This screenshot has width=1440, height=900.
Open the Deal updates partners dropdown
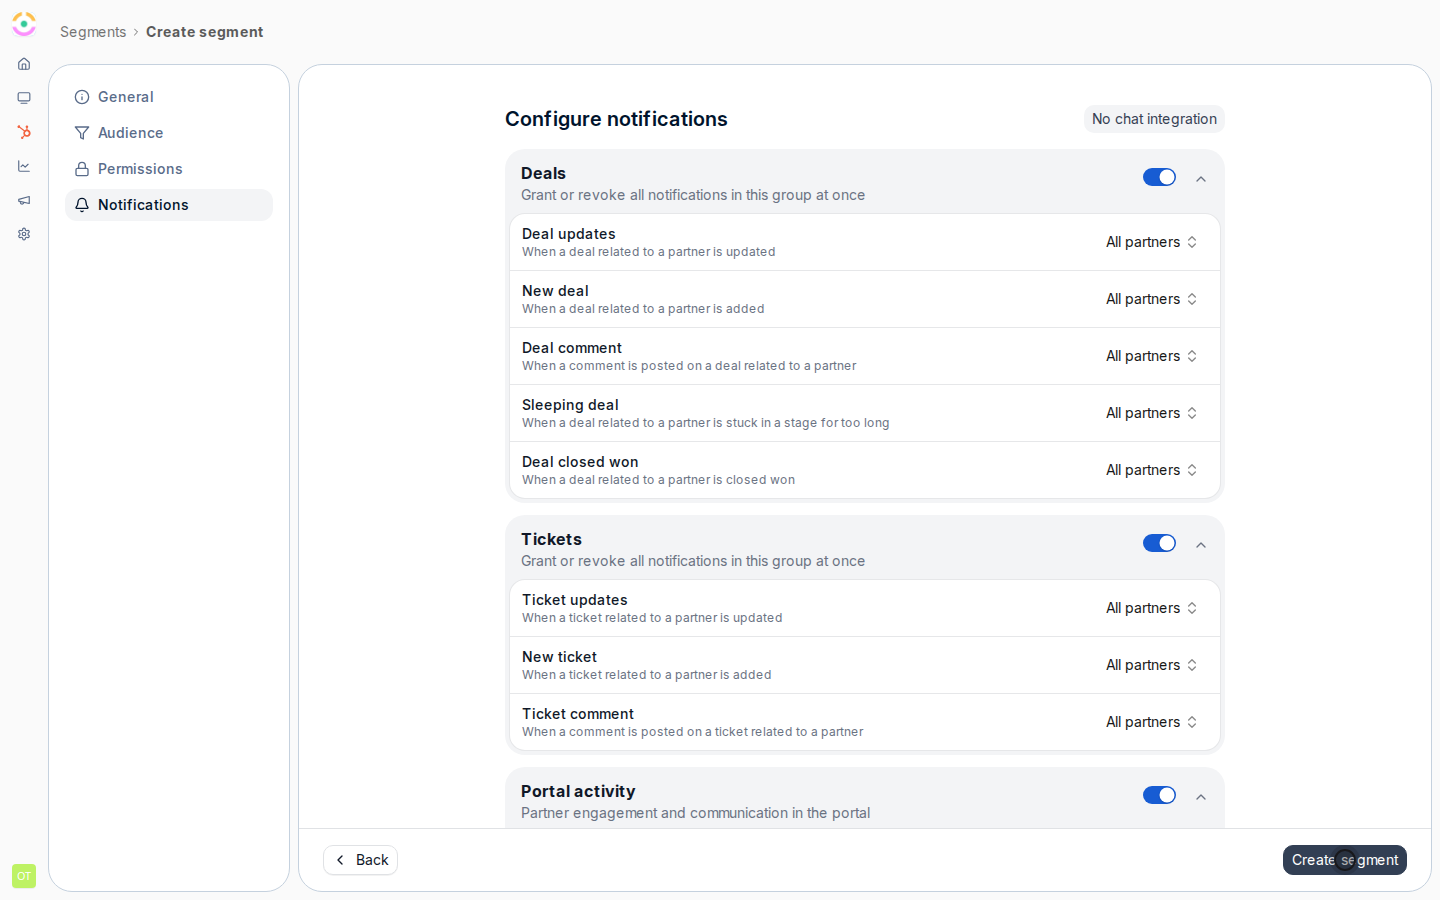(x=1152, y=242)
